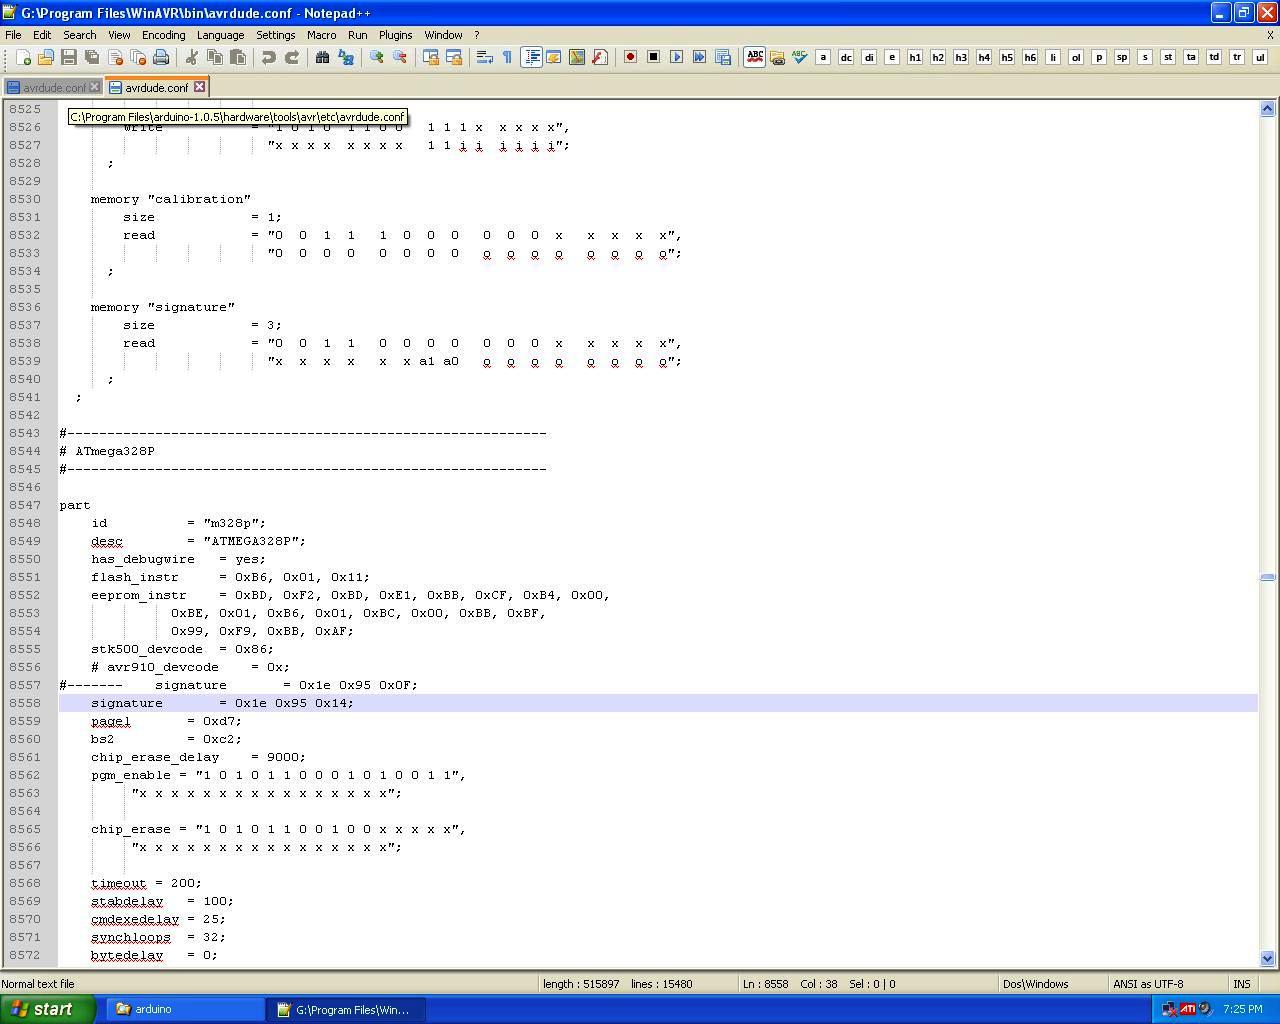Print the current document

(x=161, y=57)
